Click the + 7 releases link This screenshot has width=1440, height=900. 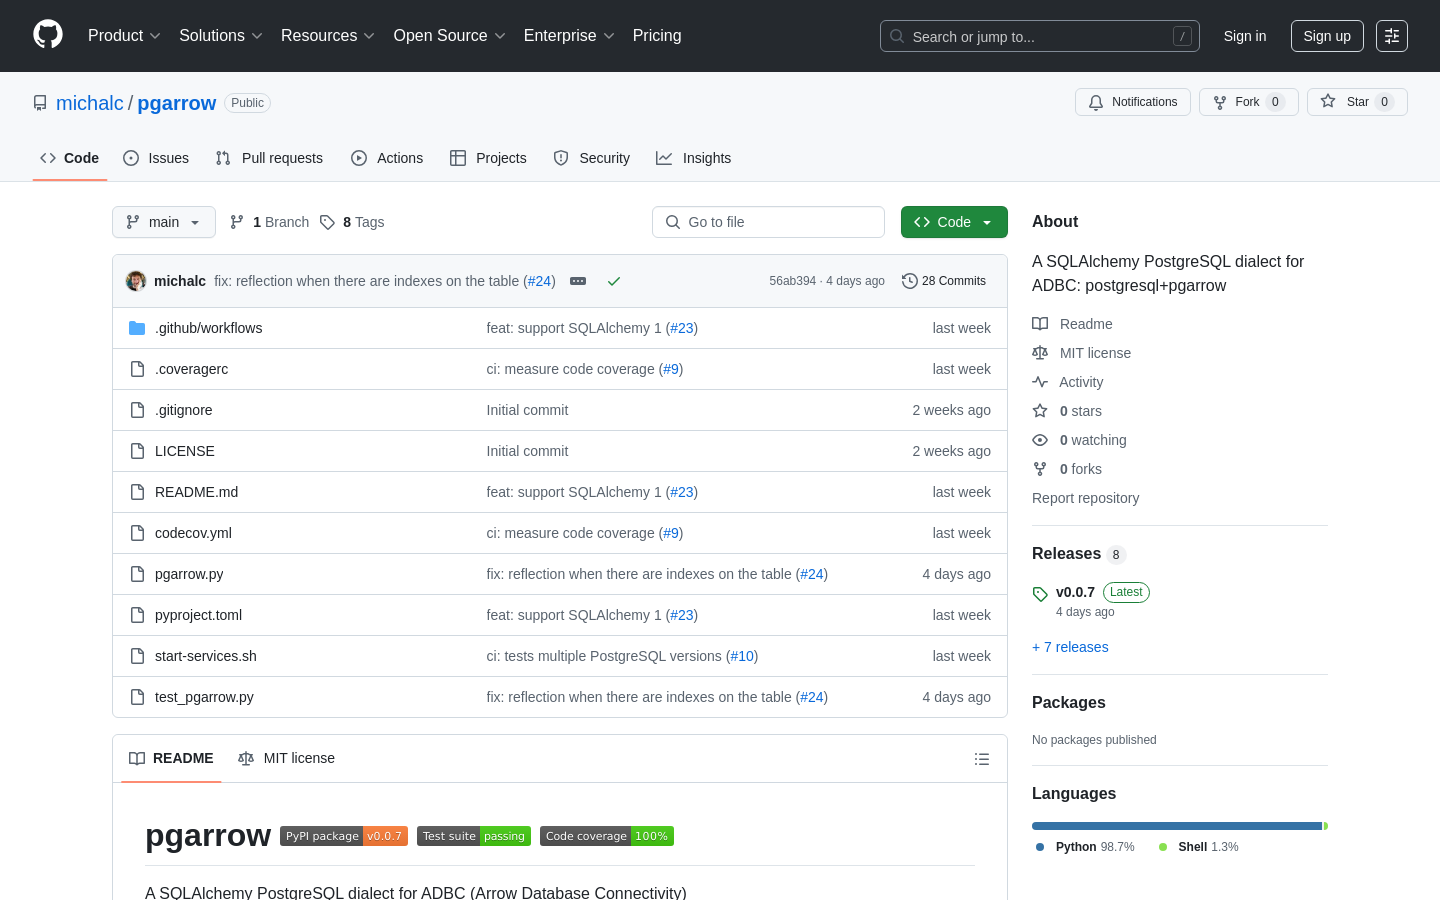[x=1070, y=647]
